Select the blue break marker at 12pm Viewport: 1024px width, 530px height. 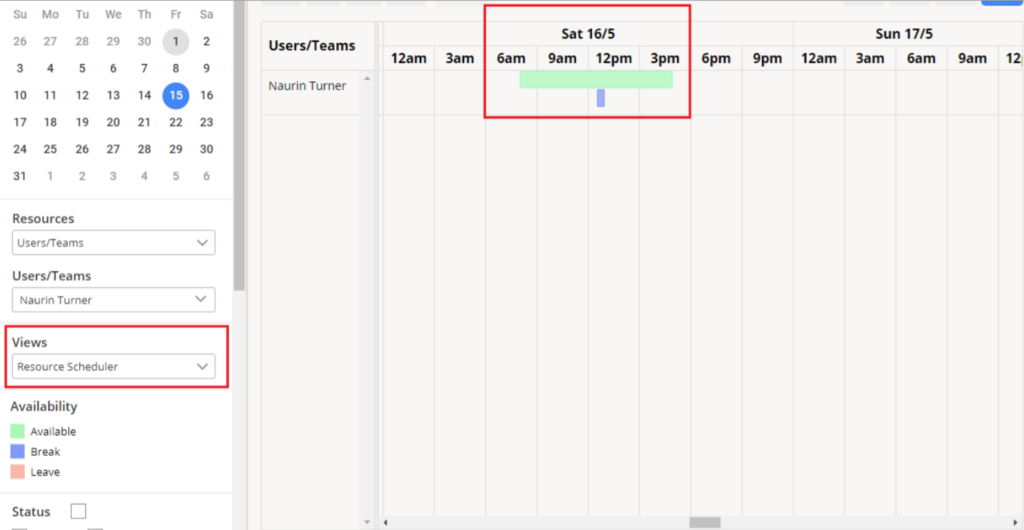point(601,98)
